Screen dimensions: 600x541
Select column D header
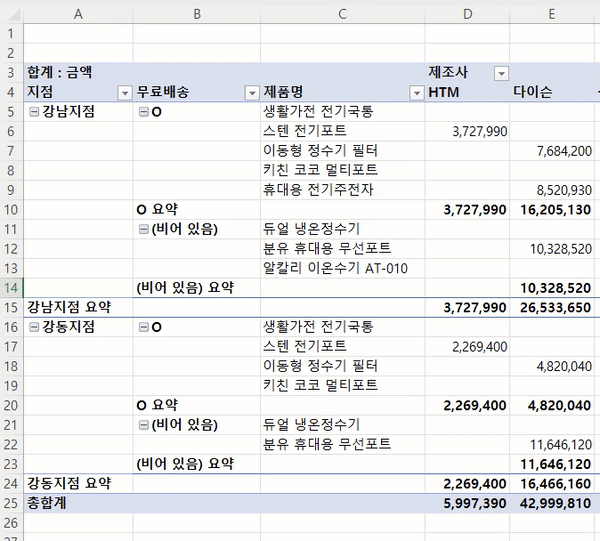(x=467, y=15)
